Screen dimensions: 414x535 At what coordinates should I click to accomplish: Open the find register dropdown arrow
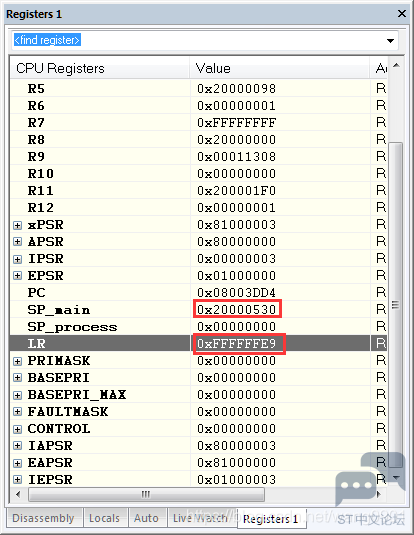[390, 41]
